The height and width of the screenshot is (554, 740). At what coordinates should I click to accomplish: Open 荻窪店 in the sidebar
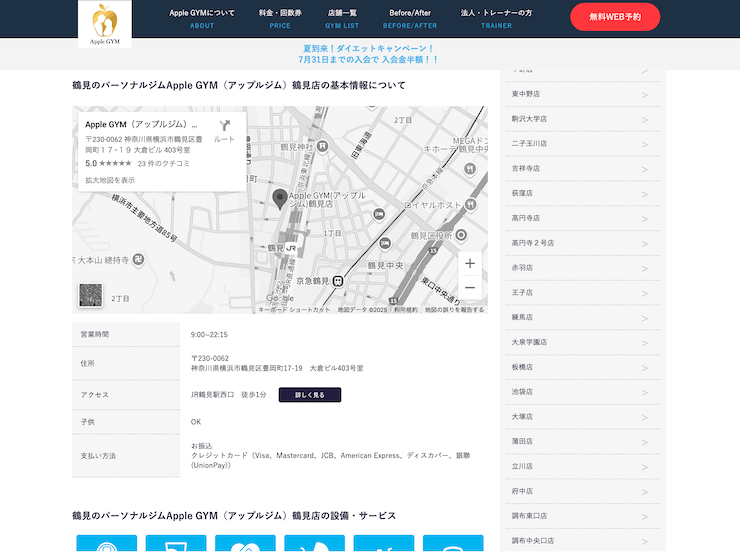point(583,193)
